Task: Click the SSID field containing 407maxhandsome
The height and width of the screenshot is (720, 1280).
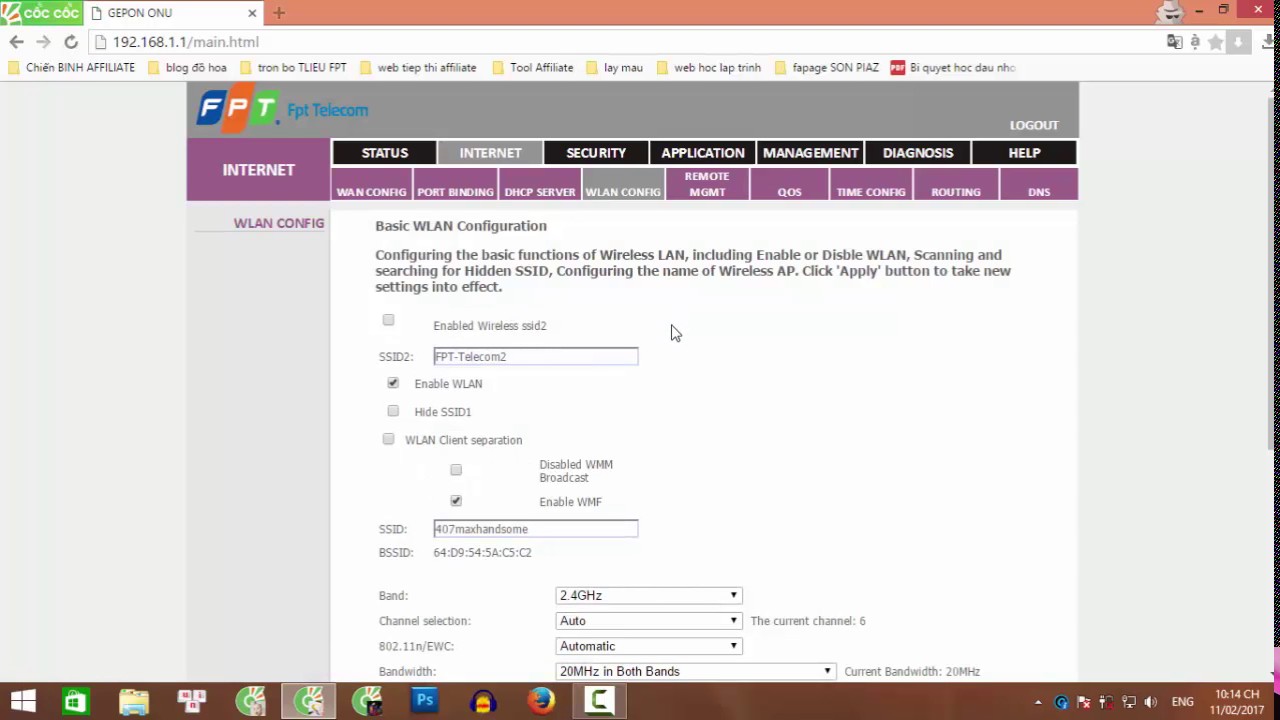Action: point(535,529)
